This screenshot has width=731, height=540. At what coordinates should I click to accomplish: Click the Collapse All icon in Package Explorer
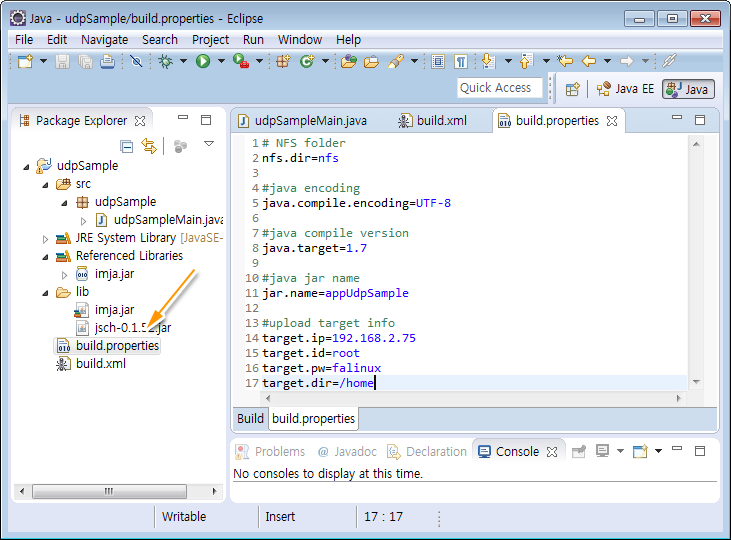click(126, 146)
